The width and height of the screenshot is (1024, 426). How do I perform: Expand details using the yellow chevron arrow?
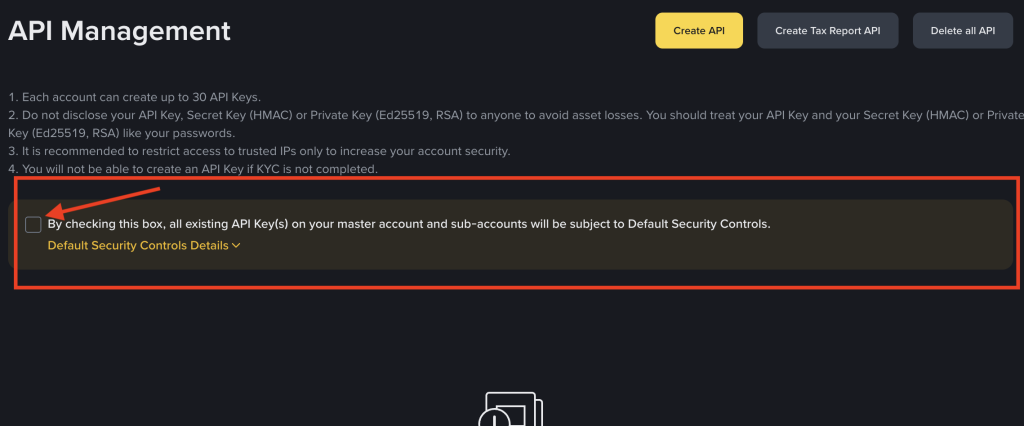point(236,246)
